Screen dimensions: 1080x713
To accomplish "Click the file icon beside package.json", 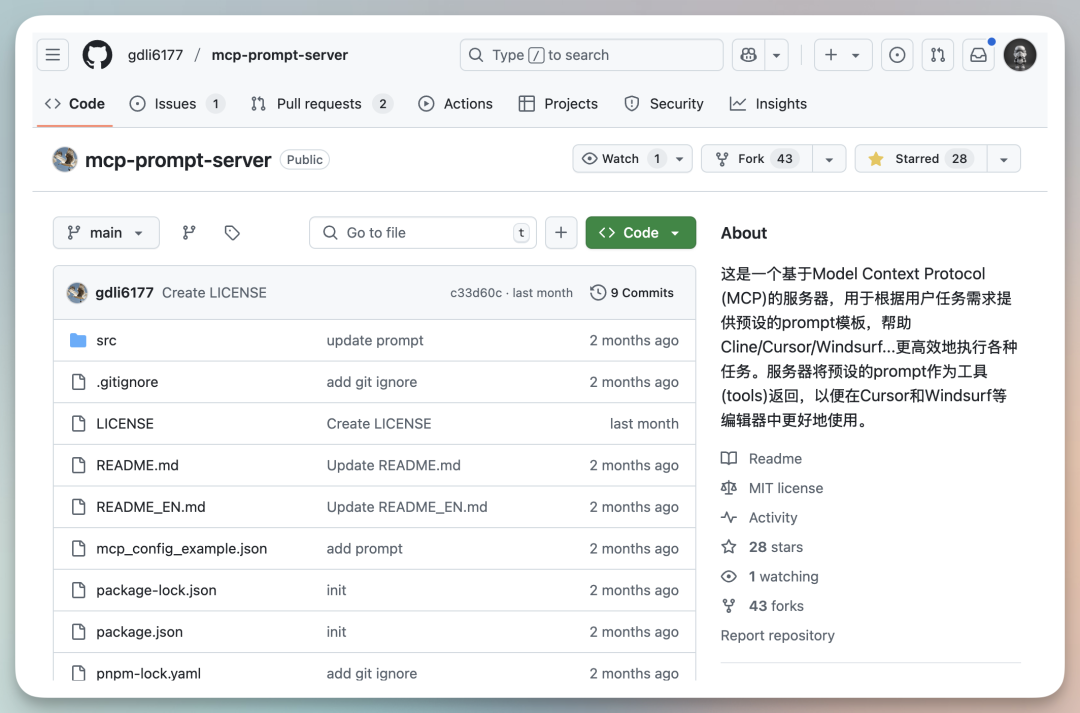I will click(x=79, y=632).
